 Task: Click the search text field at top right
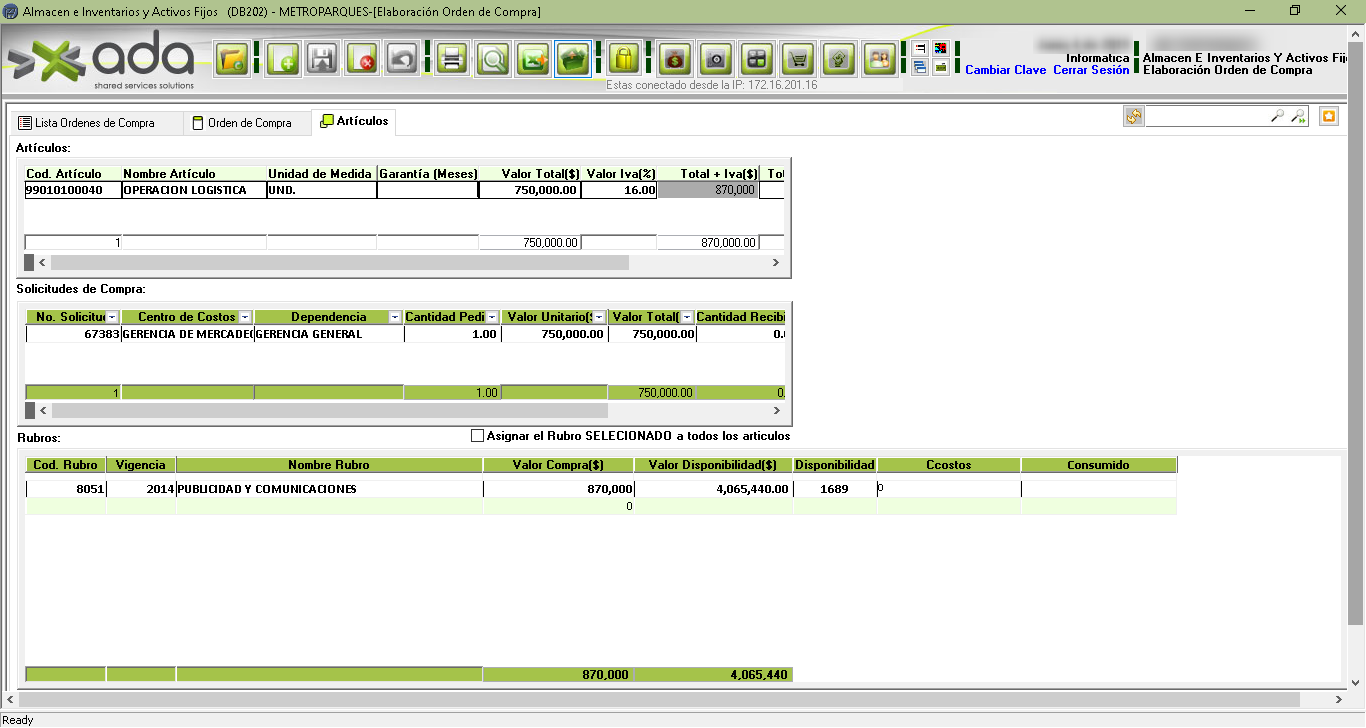[1207, 117]
